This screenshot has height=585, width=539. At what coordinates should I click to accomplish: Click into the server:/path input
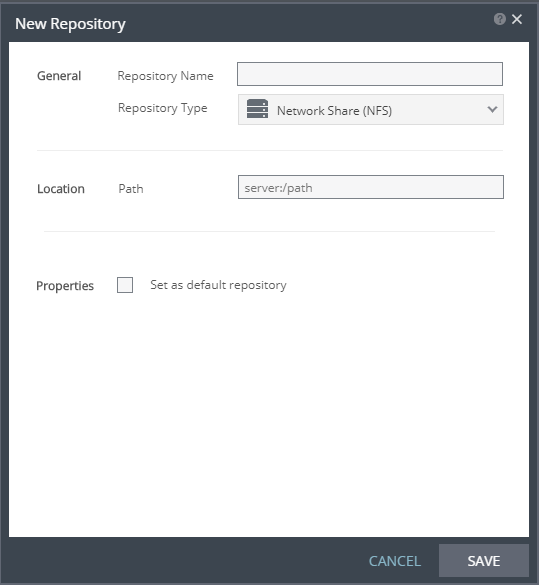[x=371, y=187]
